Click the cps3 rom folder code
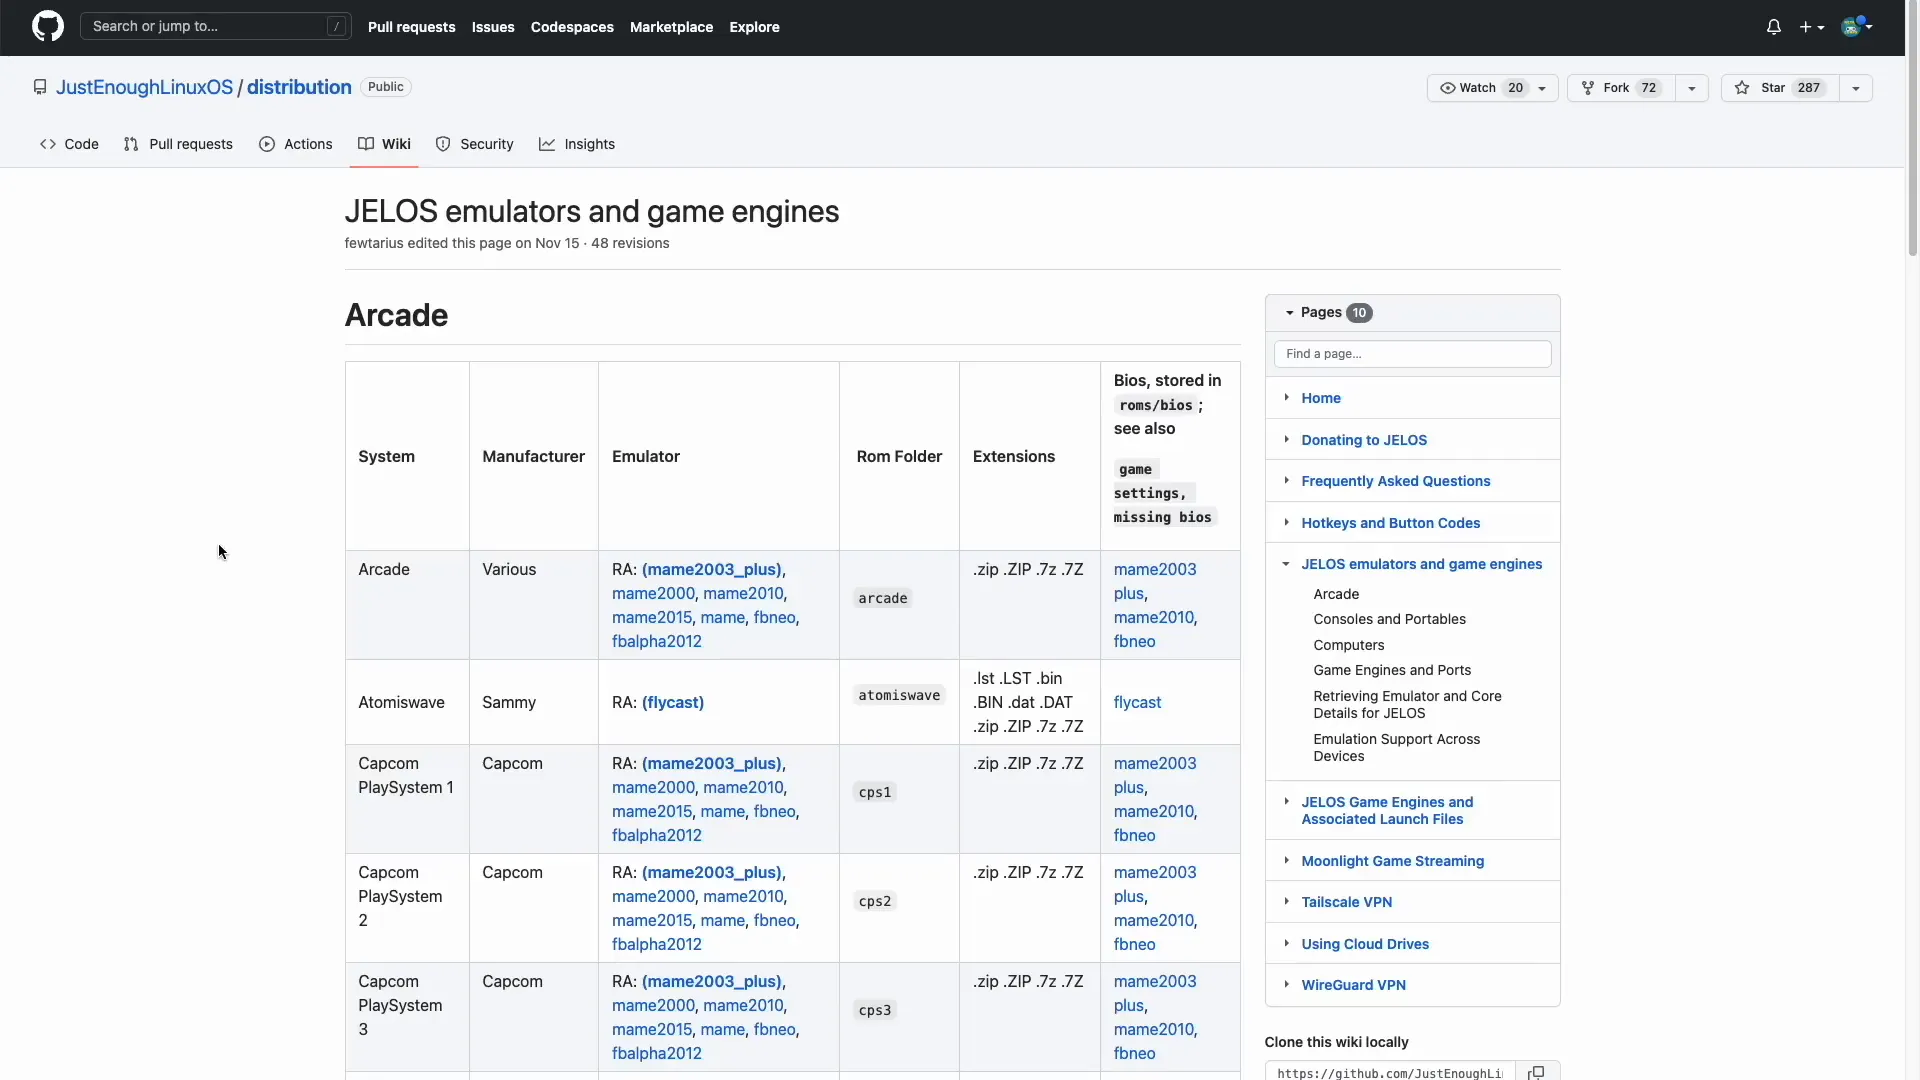1920x1080 pixels. point(874,1010)
